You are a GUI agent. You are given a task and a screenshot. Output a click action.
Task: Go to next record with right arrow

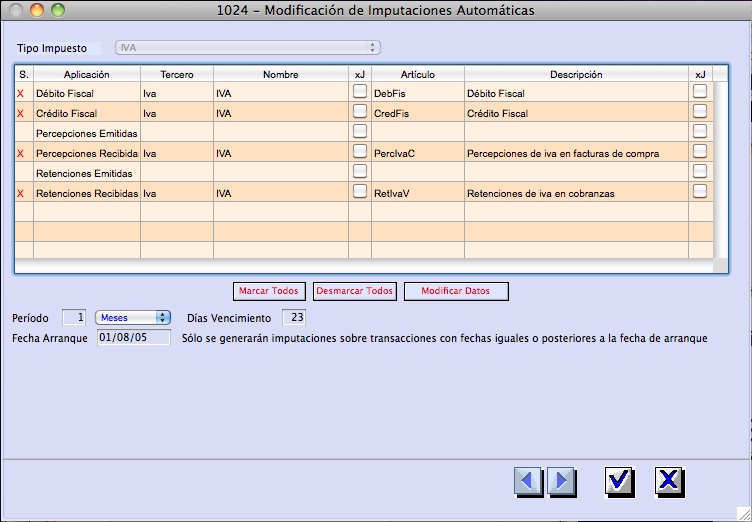(561, 481)
